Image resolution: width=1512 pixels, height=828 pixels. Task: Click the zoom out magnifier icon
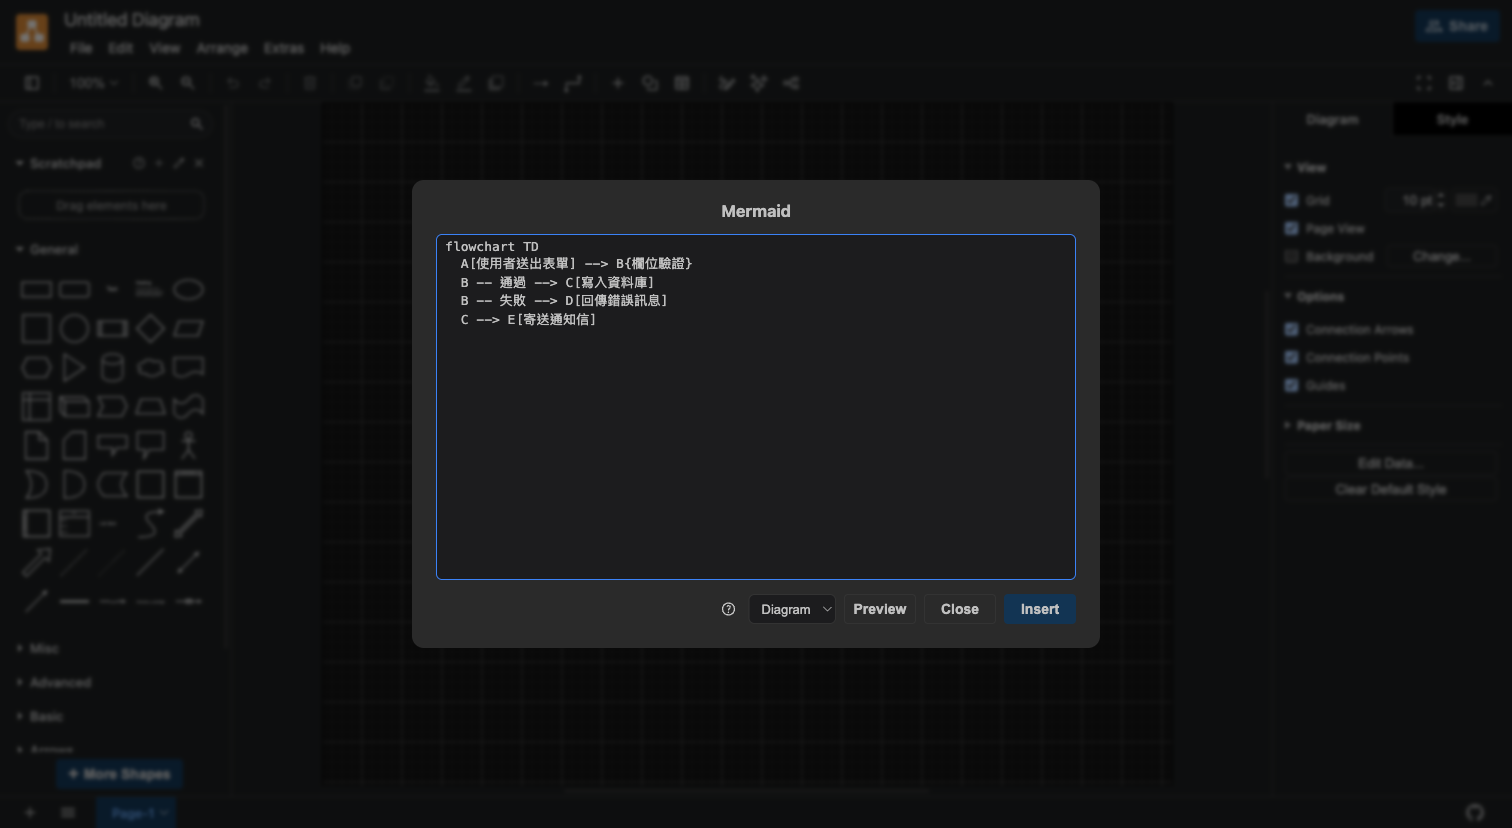pyautogui.click(x=188, y=83)
